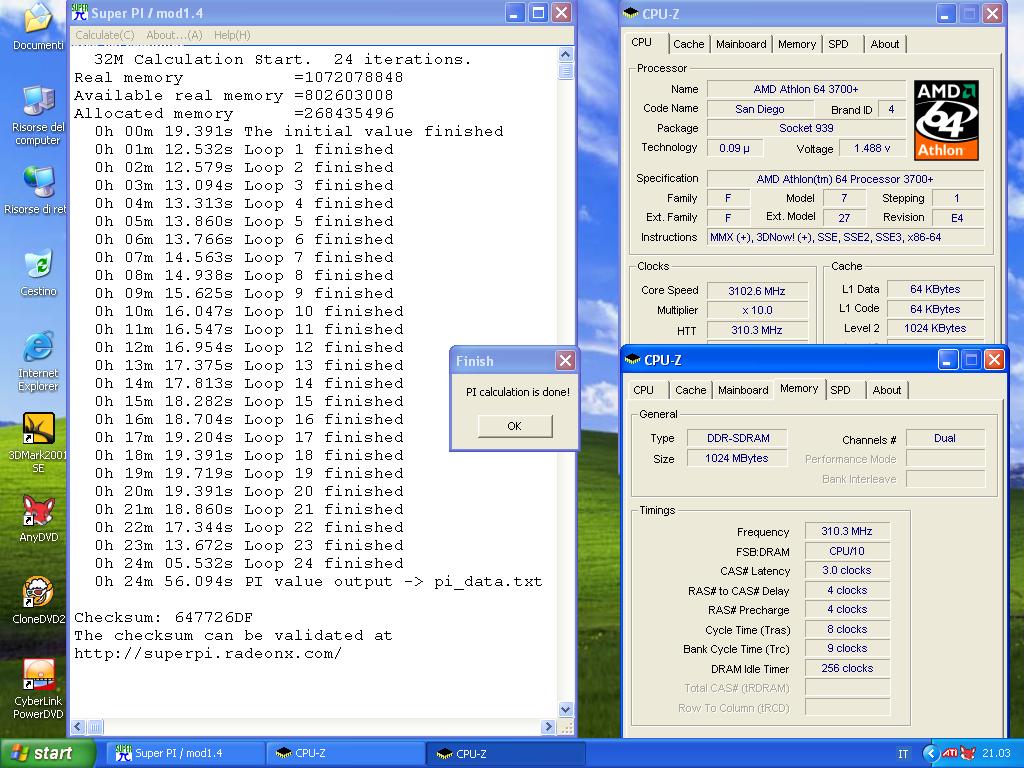Screen dimensions: 1024x768
Task: Click the Level 2 1024 KBytes field
Action: [935, 328]
